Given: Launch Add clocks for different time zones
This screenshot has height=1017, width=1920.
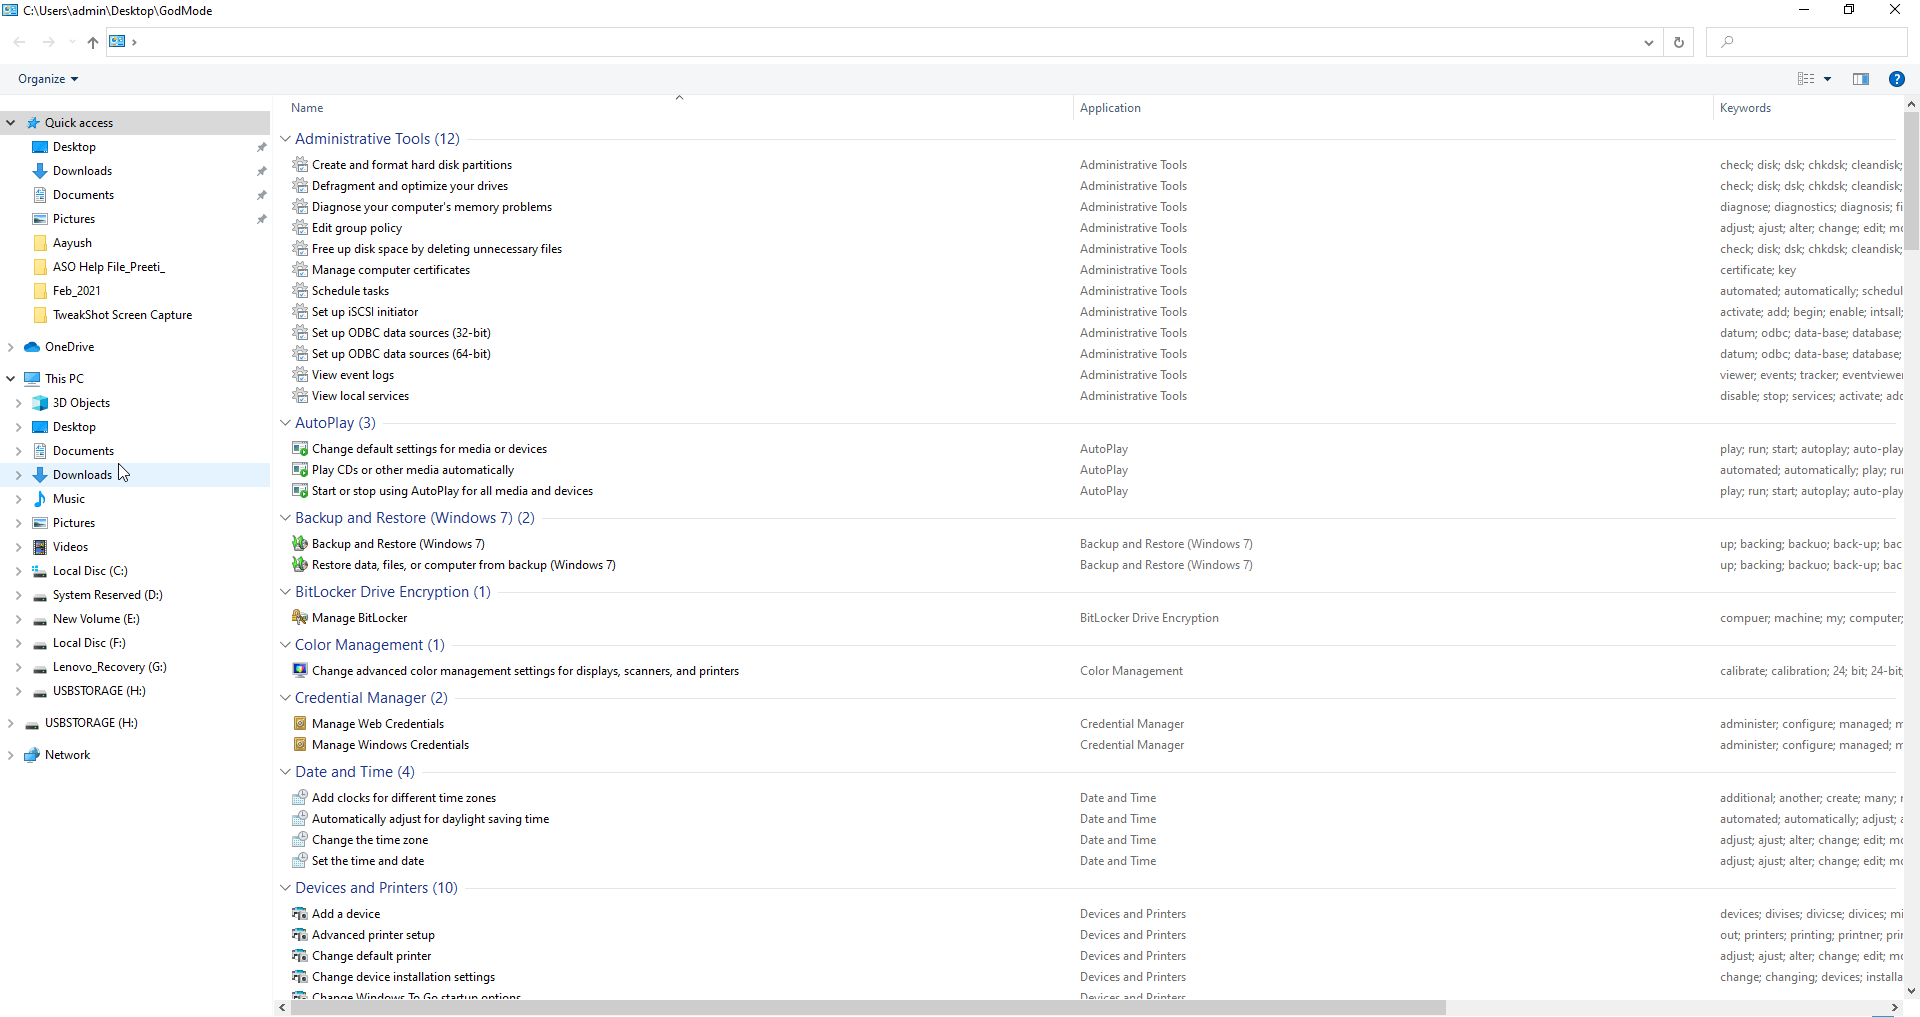Looking at the screenshot, I should 404,797.
